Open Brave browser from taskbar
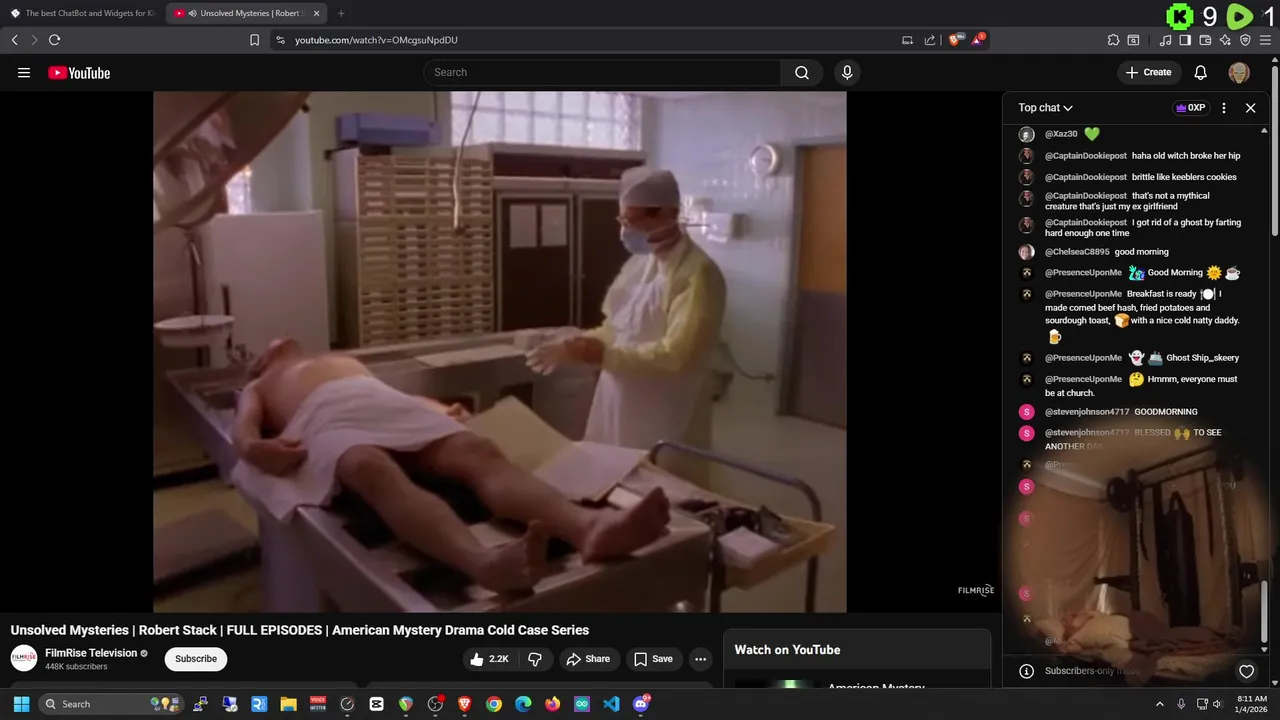This screenshot has width=1280, height=720. (464, 704)
